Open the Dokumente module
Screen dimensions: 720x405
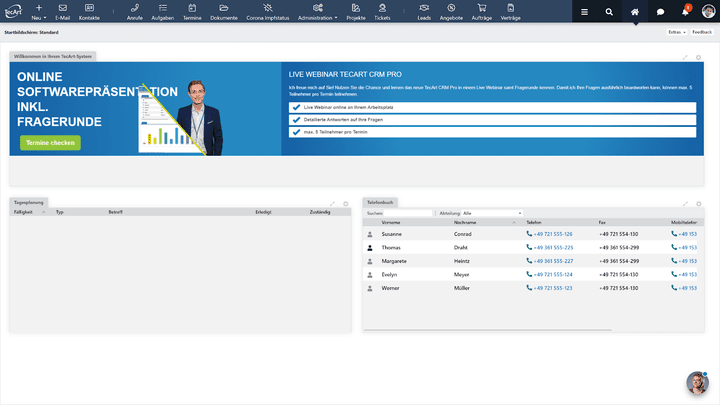coord(224,12)
